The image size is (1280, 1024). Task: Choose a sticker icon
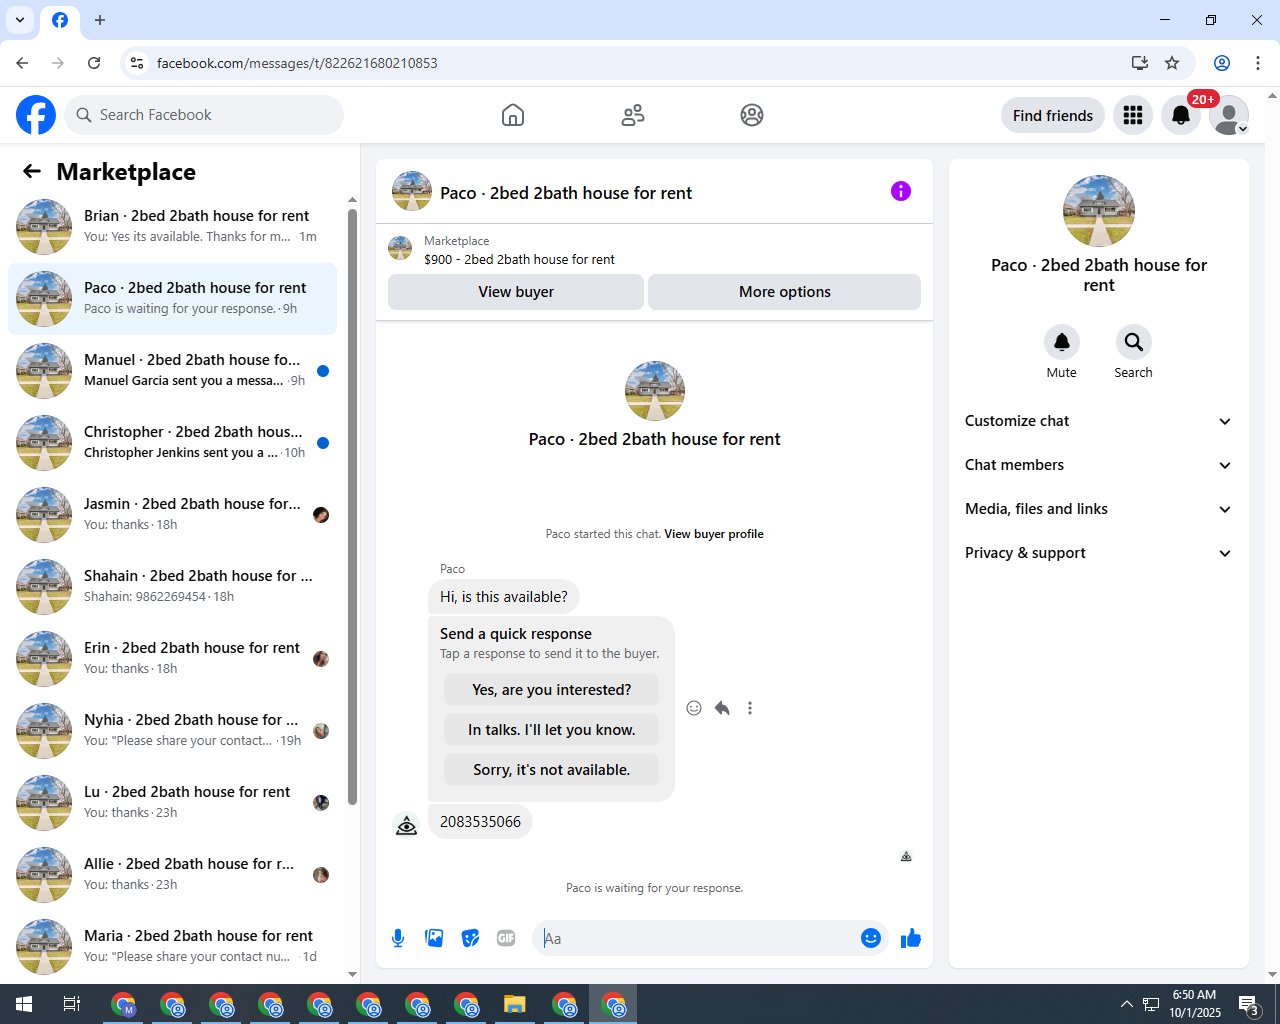[x=470, y=938]
